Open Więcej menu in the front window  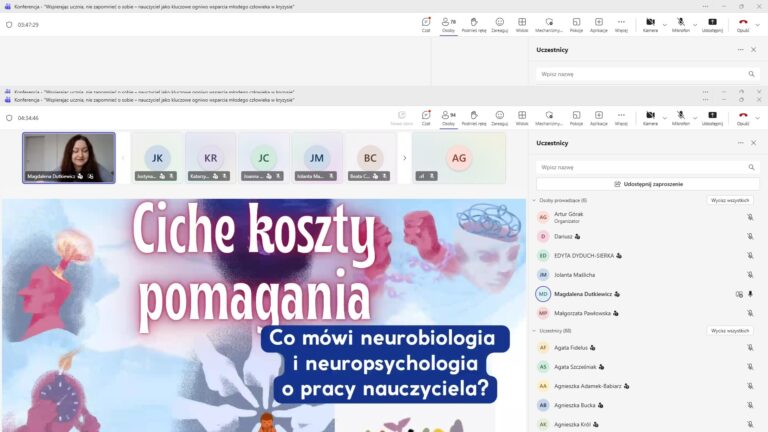[x=621, y=118]
